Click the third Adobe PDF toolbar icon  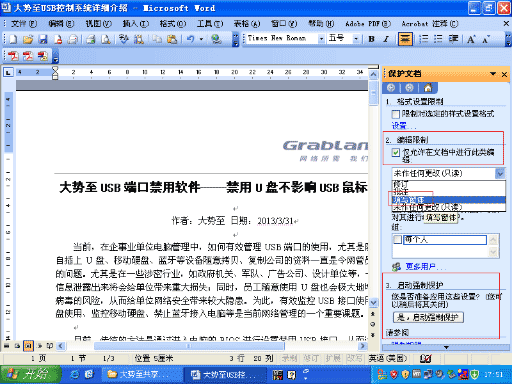click(43, 56)
